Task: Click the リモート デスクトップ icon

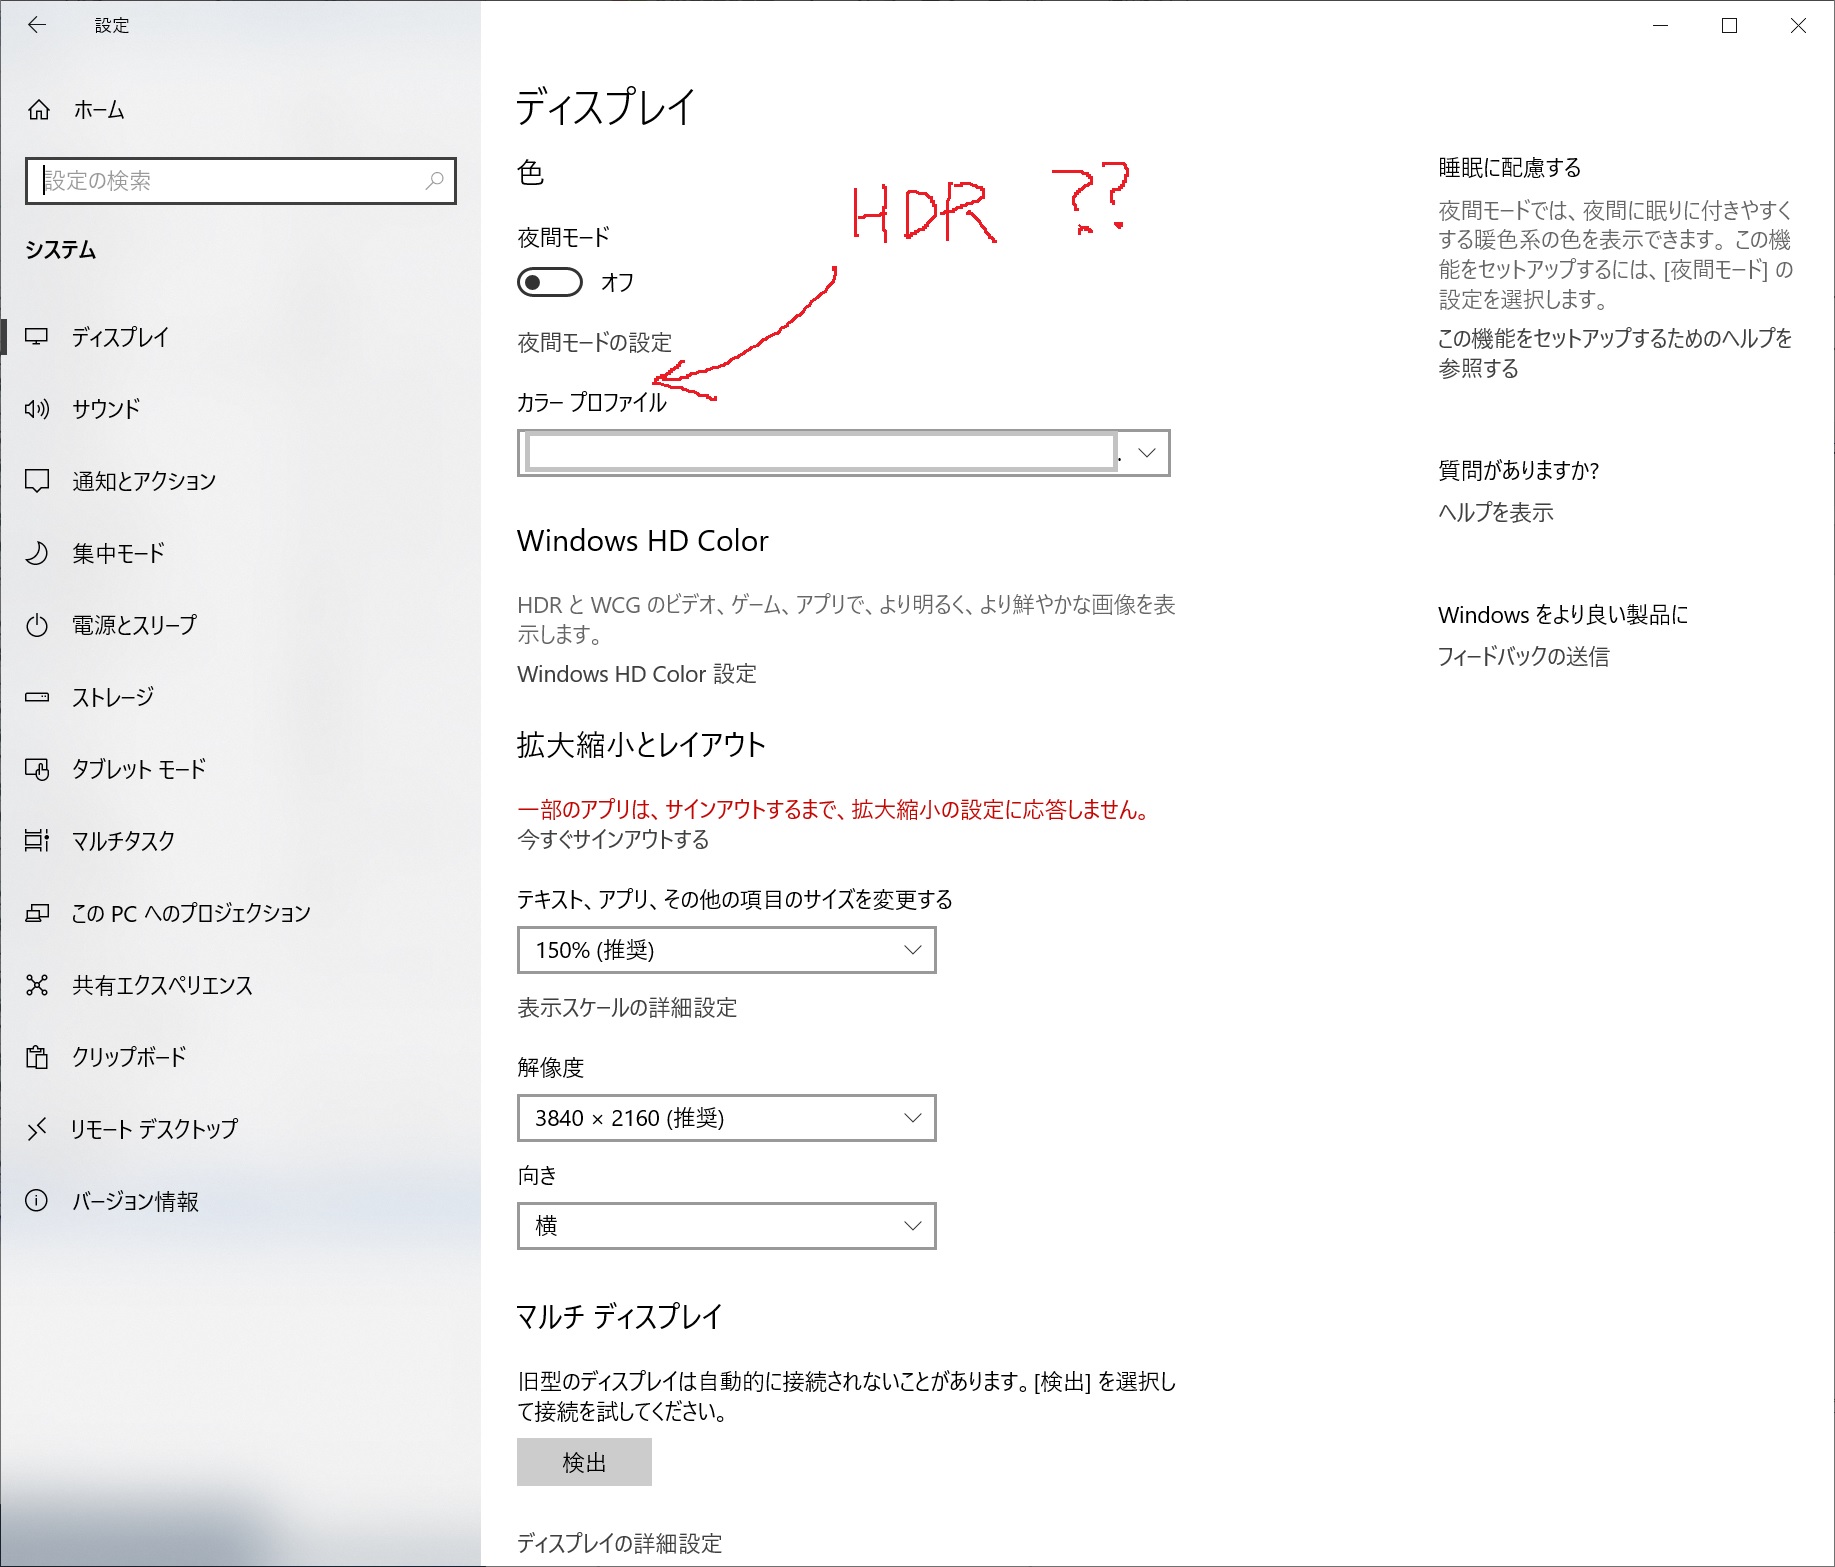Action: (x=37, y=1129)
